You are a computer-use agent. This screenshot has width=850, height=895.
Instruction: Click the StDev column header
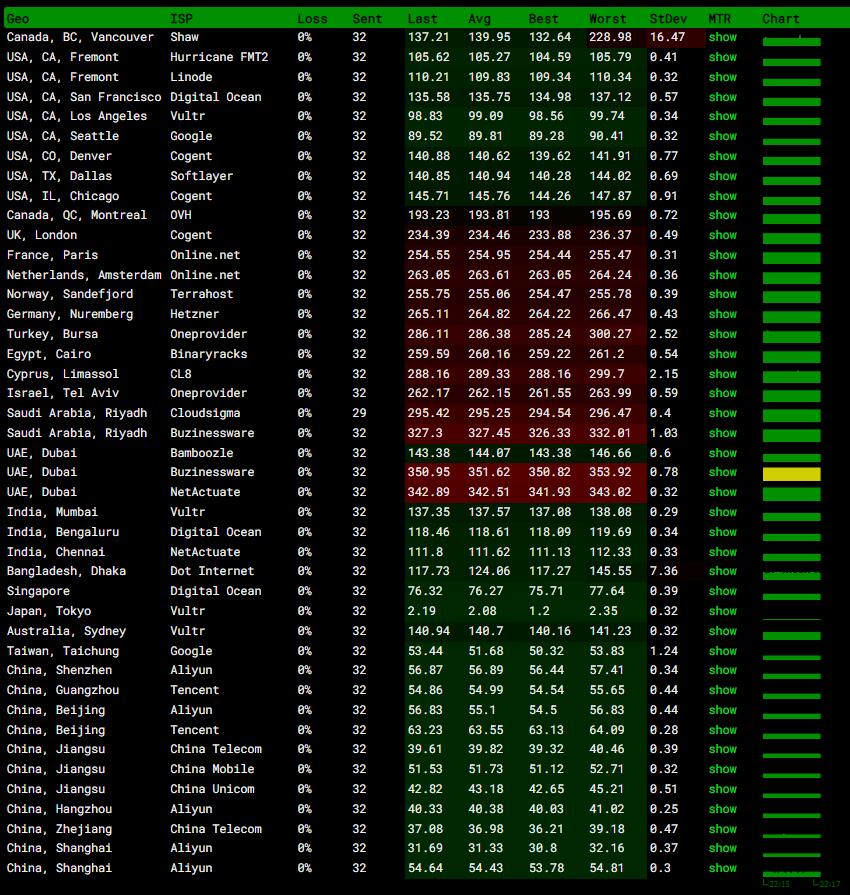point(668,19)
